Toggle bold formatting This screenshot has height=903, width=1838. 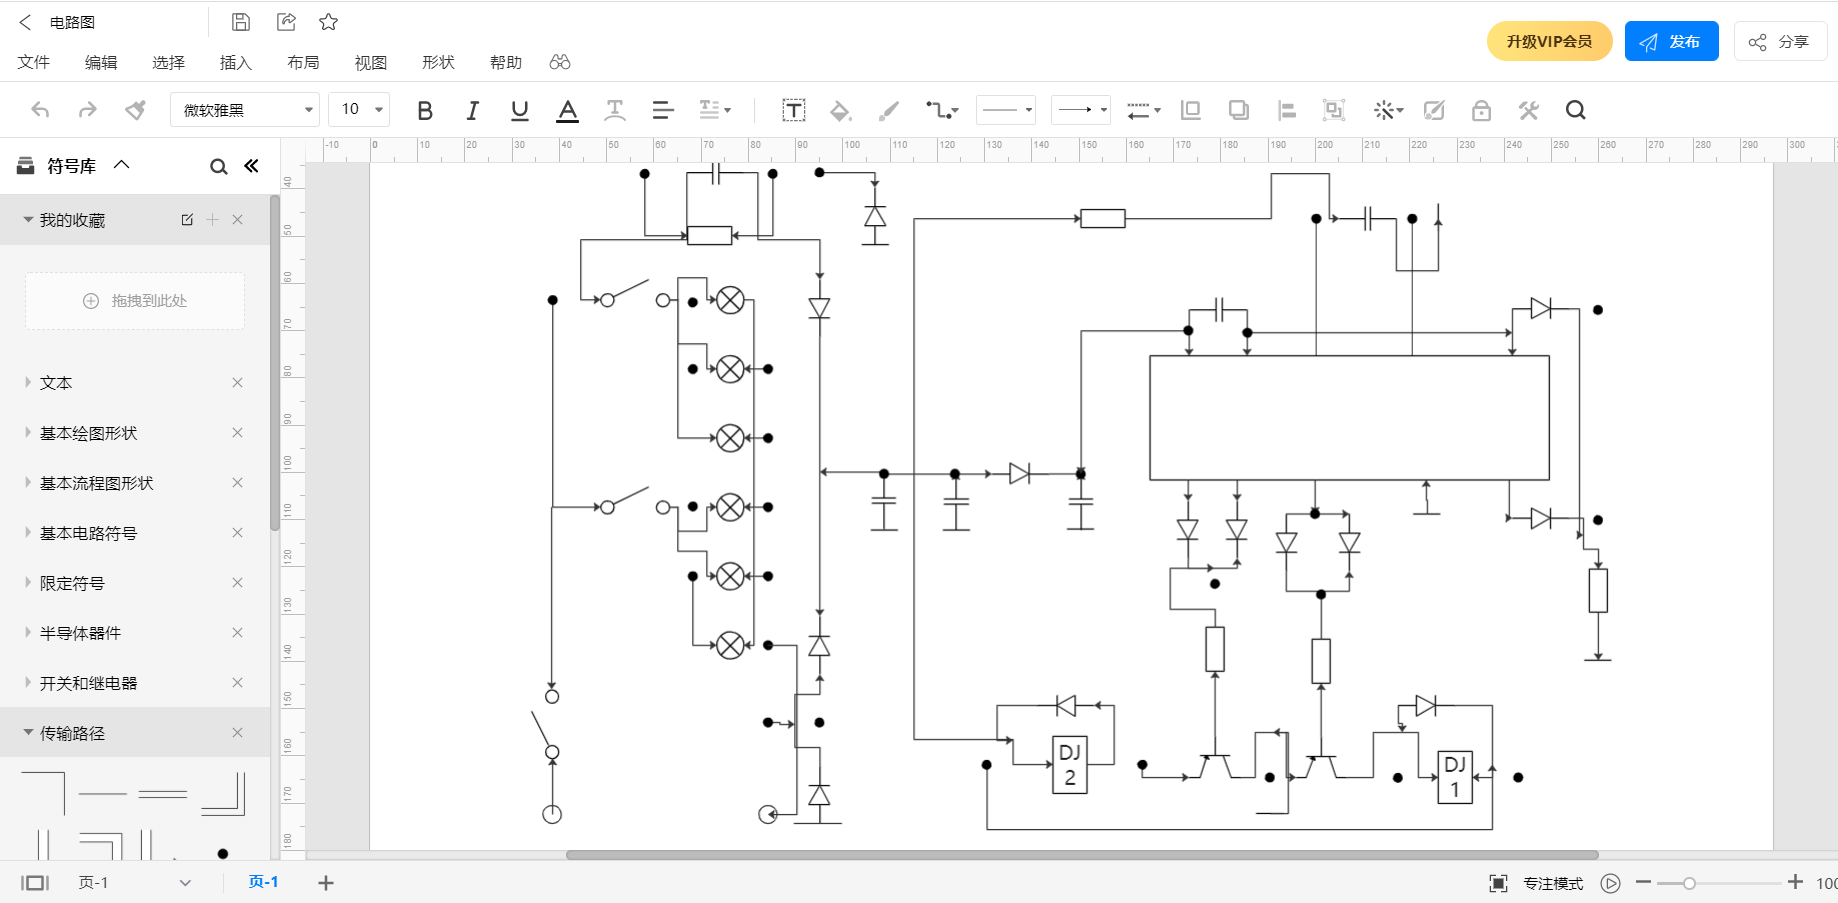pyautogui.click(x=425, y=110)
